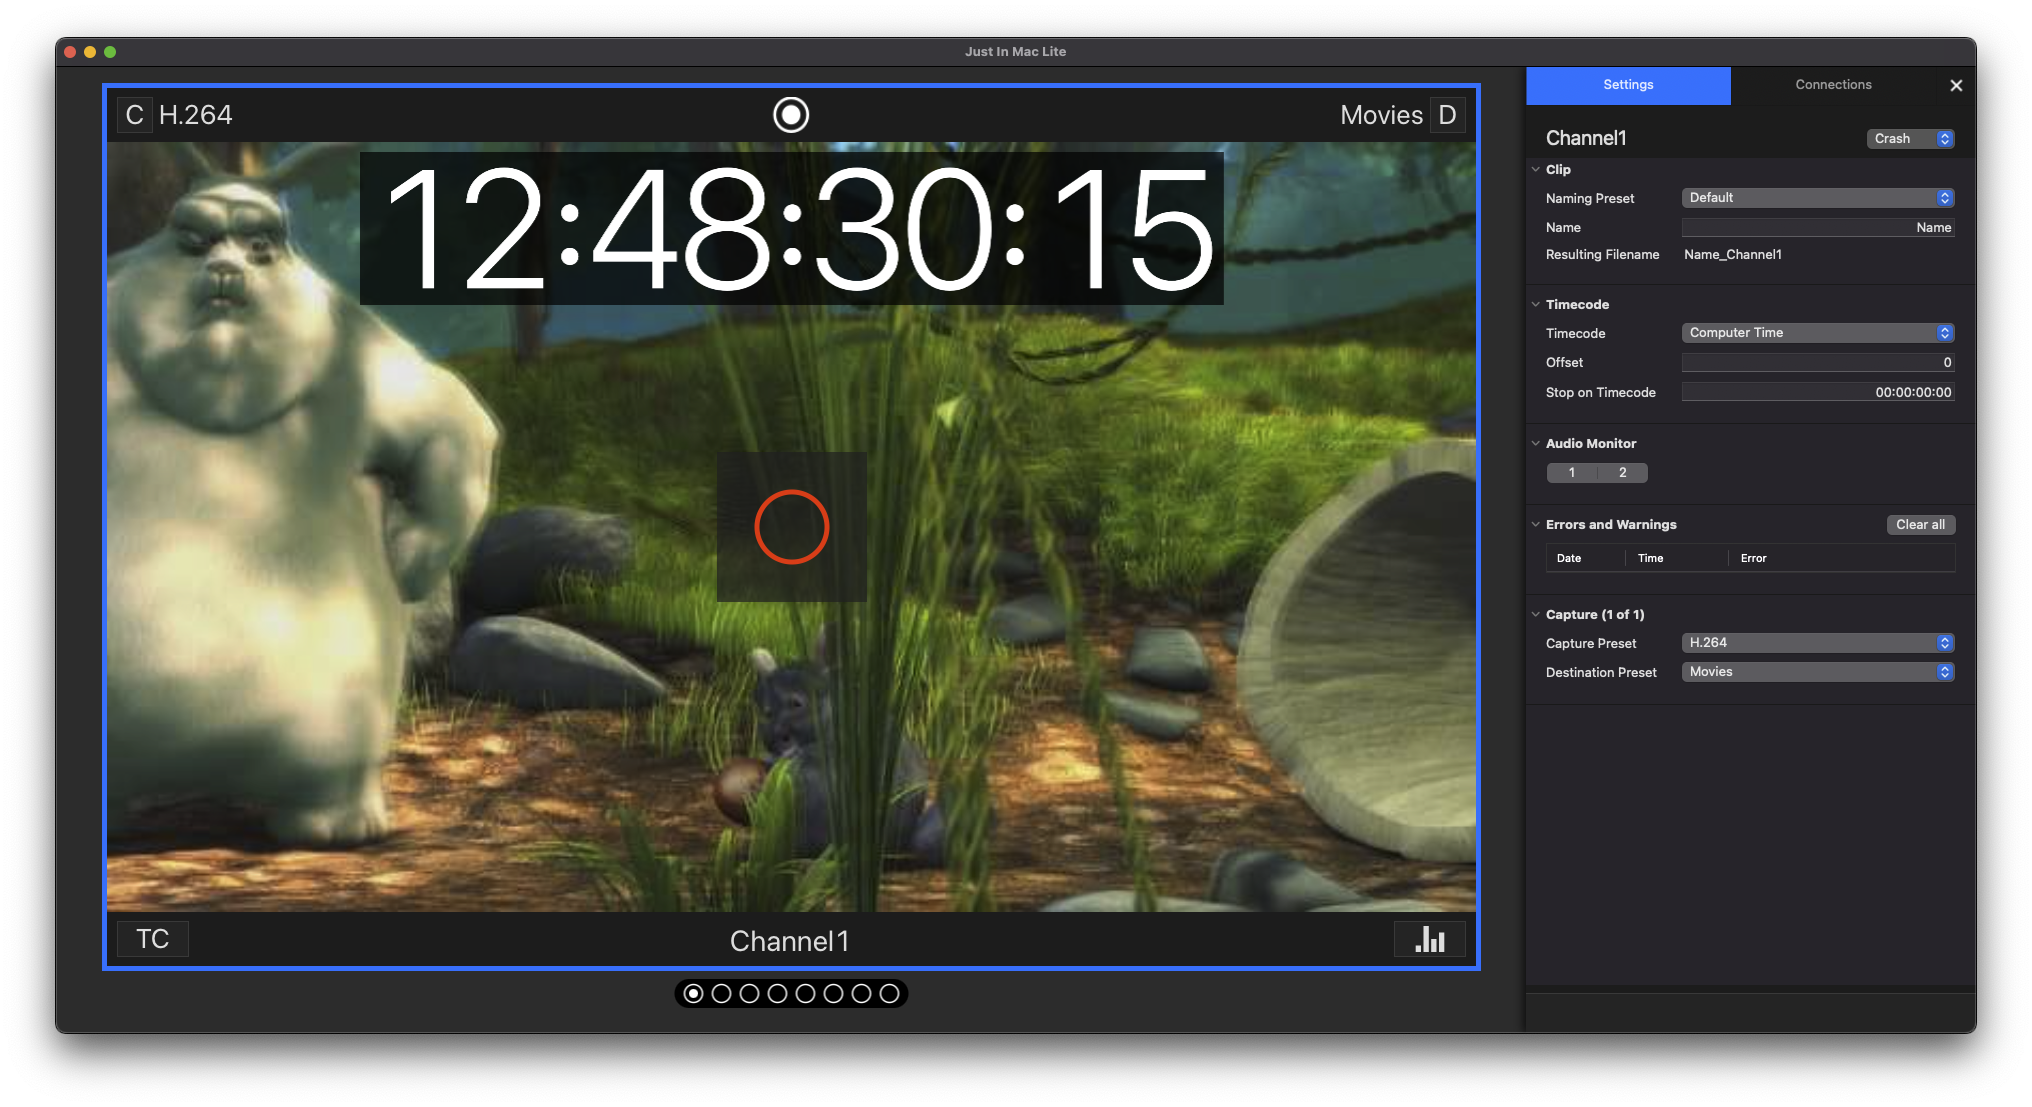Toggle audio monitor channel 2
Screen dimensions: 2032x1107
(x=1623, y=473)
